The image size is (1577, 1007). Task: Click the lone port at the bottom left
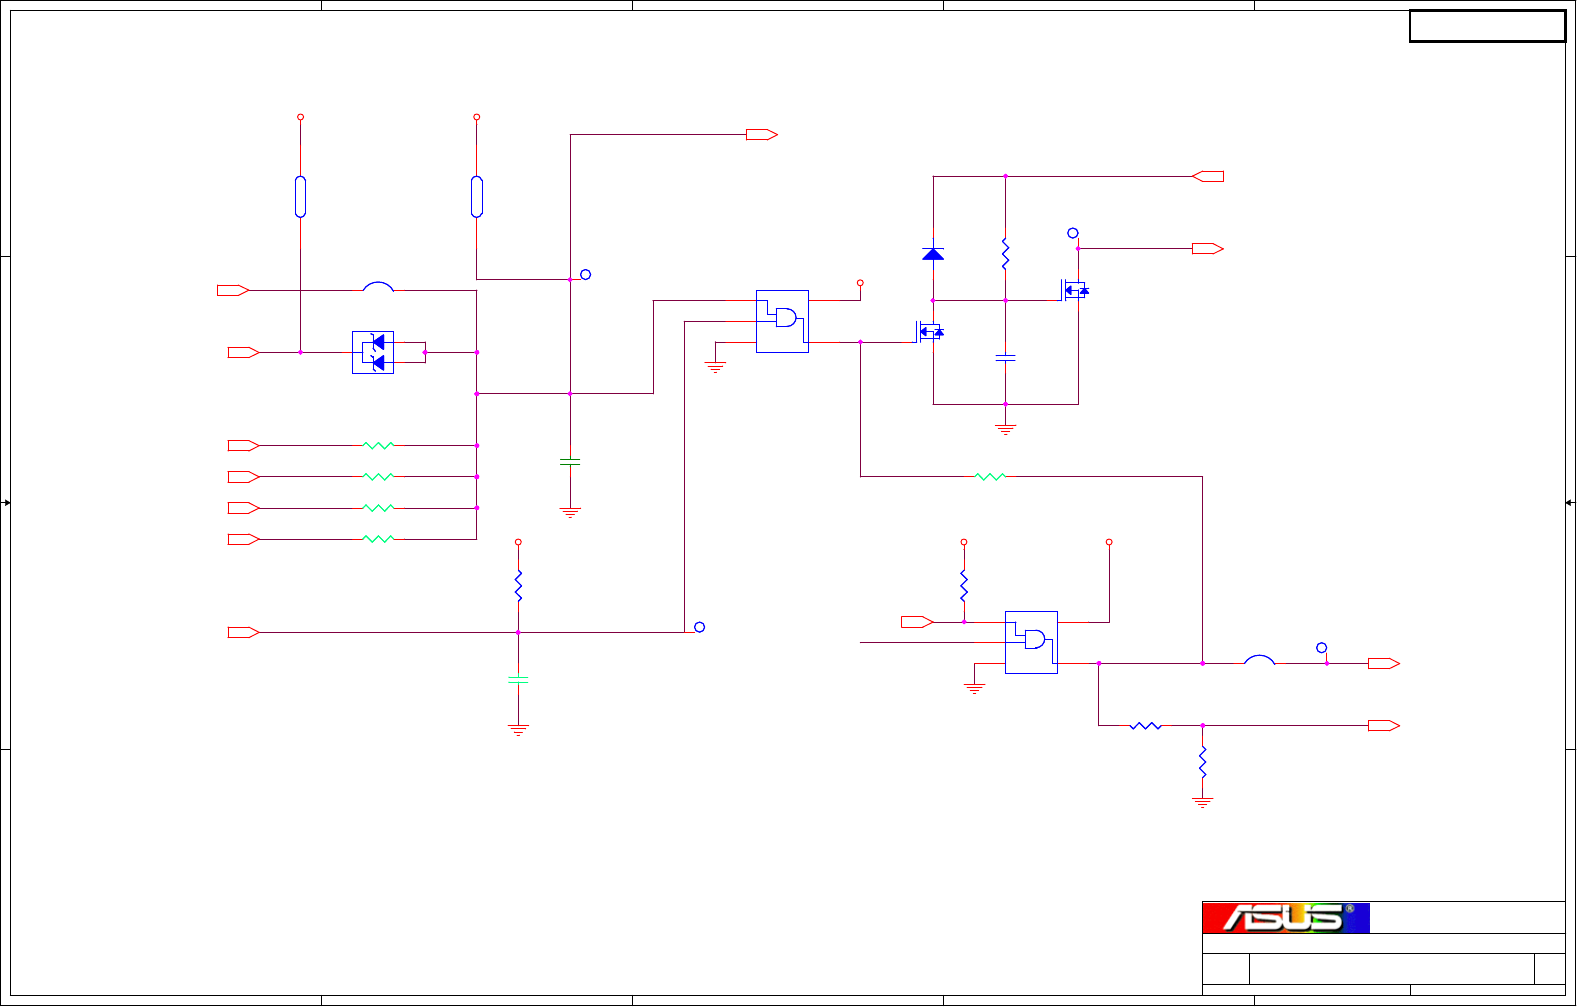tap(244, 633)
